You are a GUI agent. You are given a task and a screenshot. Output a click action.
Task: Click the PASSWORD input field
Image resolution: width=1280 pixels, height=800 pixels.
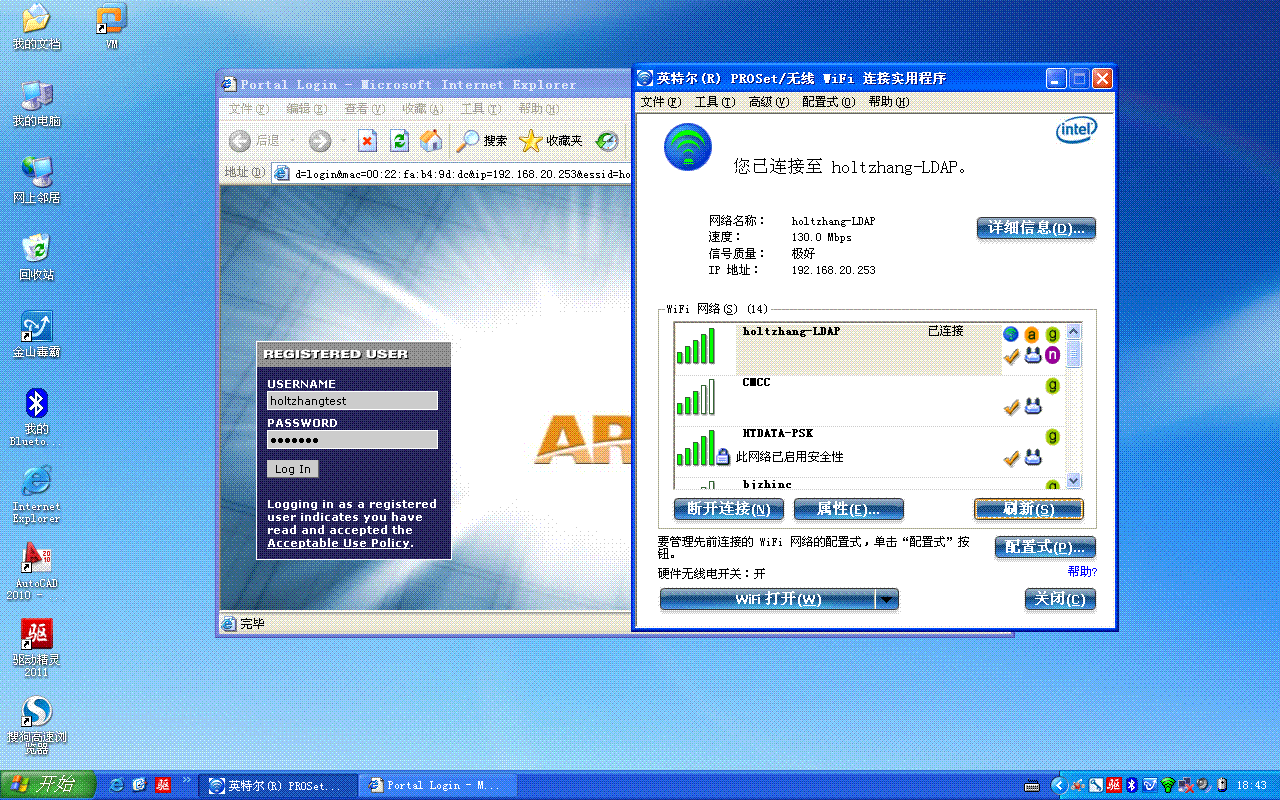point(352,439)
